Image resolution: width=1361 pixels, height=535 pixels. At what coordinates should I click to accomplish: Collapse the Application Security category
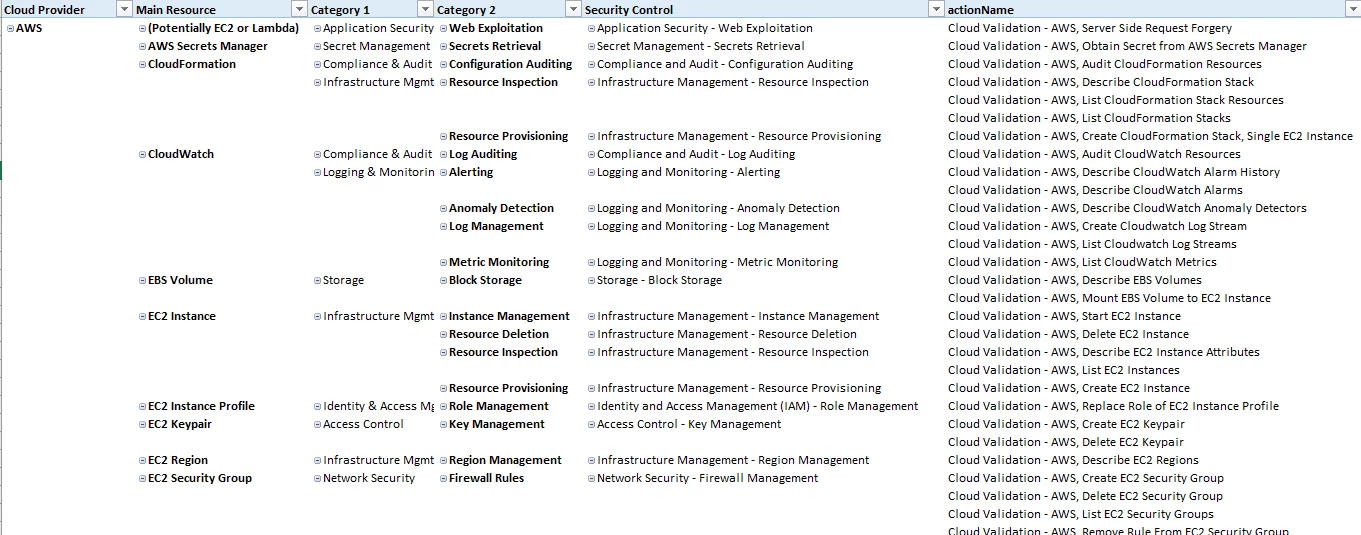317,29
